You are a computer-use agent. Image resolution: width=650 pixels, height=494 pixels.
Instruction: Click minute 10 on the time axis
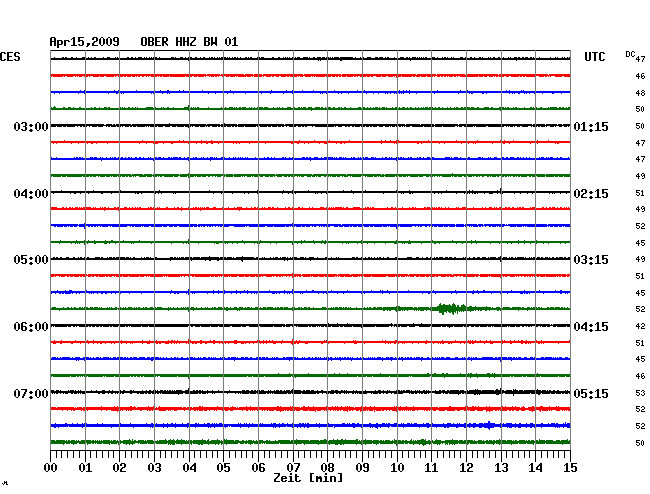397,468
